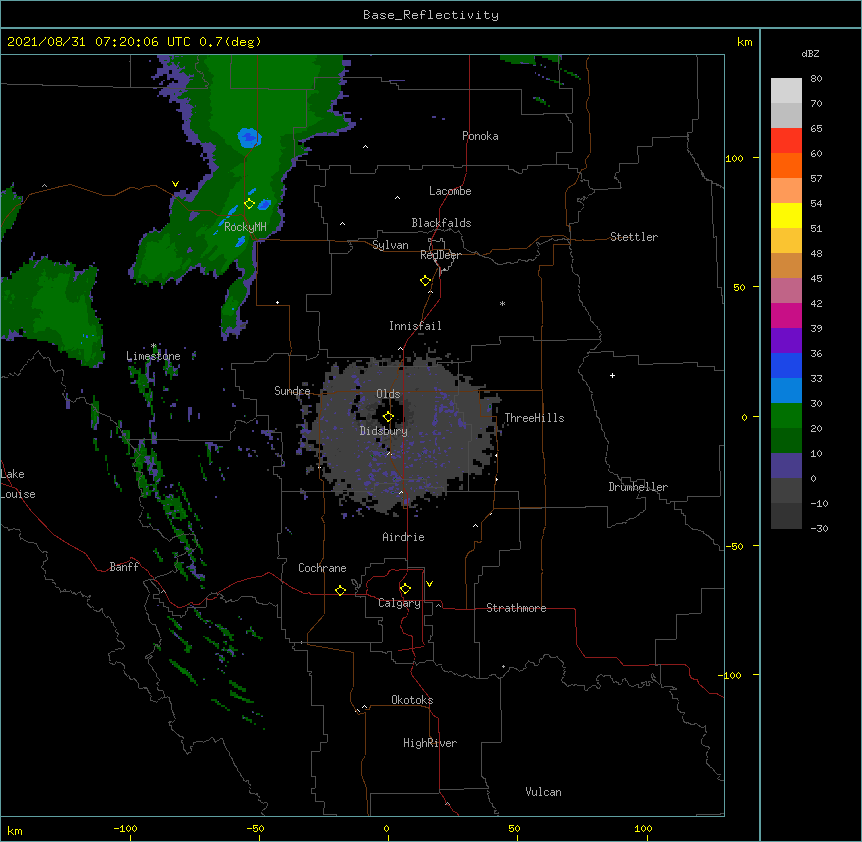Click the Cochrane town label
This screenshot has width=862, height=842.
(x=322, y=568)
